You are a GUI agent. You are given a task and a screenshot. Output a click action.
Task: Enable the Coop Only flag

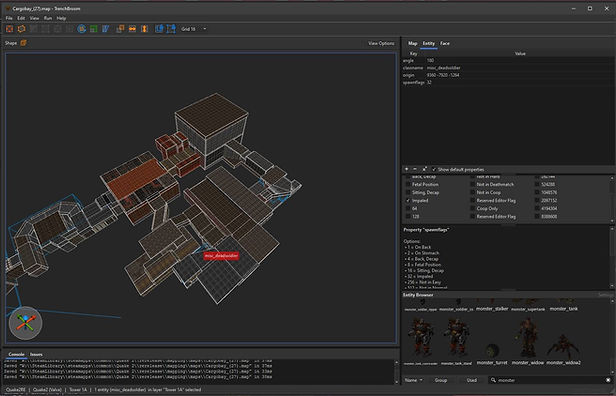(473, 209)
